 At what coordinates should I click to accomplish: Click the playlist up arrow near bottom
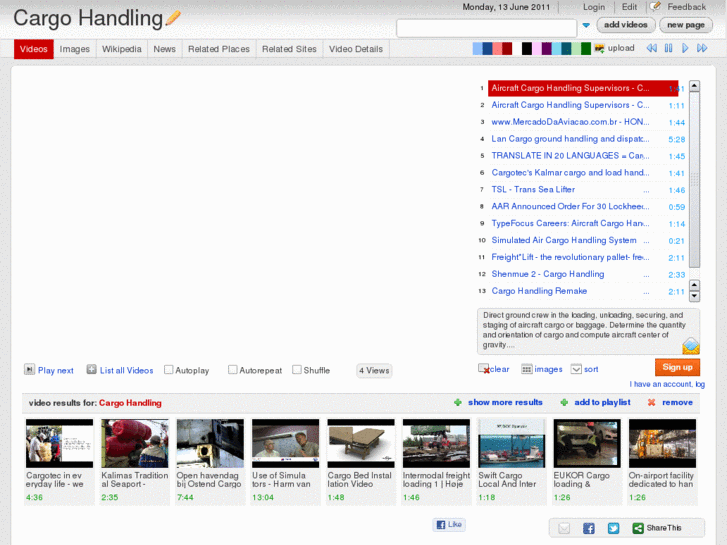[694, 285]
